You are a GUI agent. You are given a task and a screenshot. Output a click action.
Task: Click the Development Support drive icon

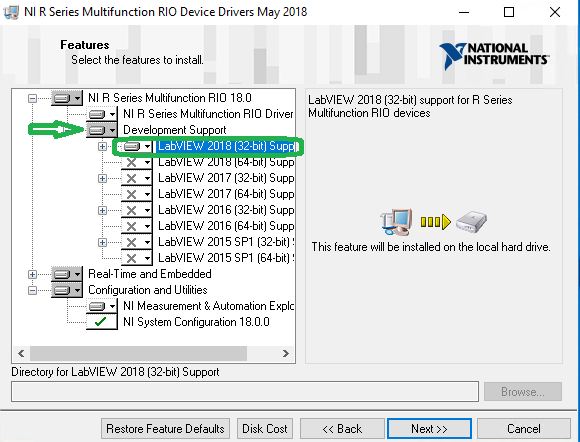(x=102, y=130)
